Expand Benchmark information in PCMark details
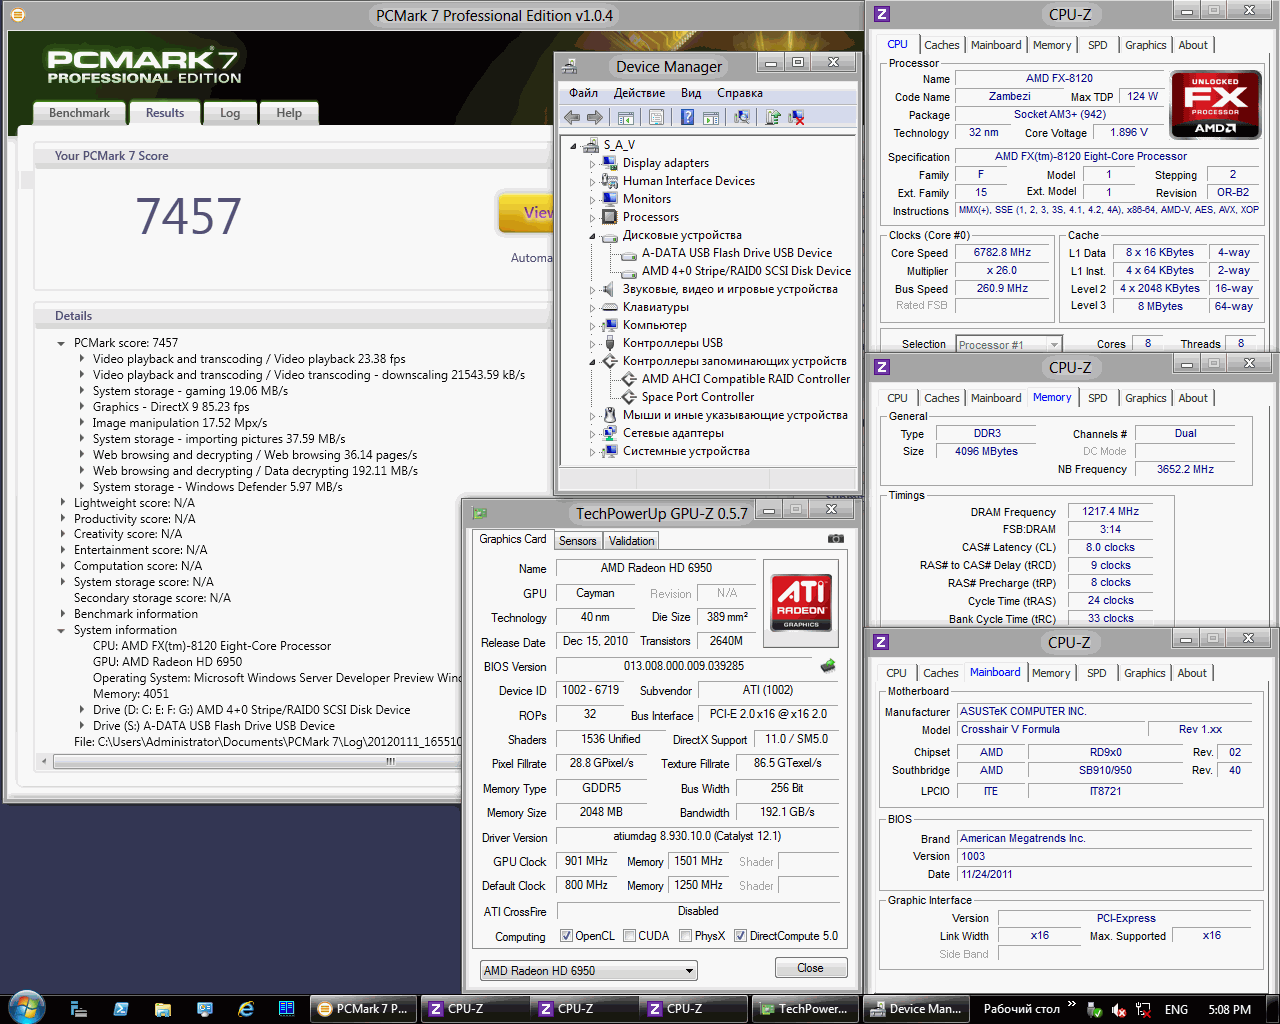The width and height of the screenshot is (1280, 1024). (x=62, y=614)
